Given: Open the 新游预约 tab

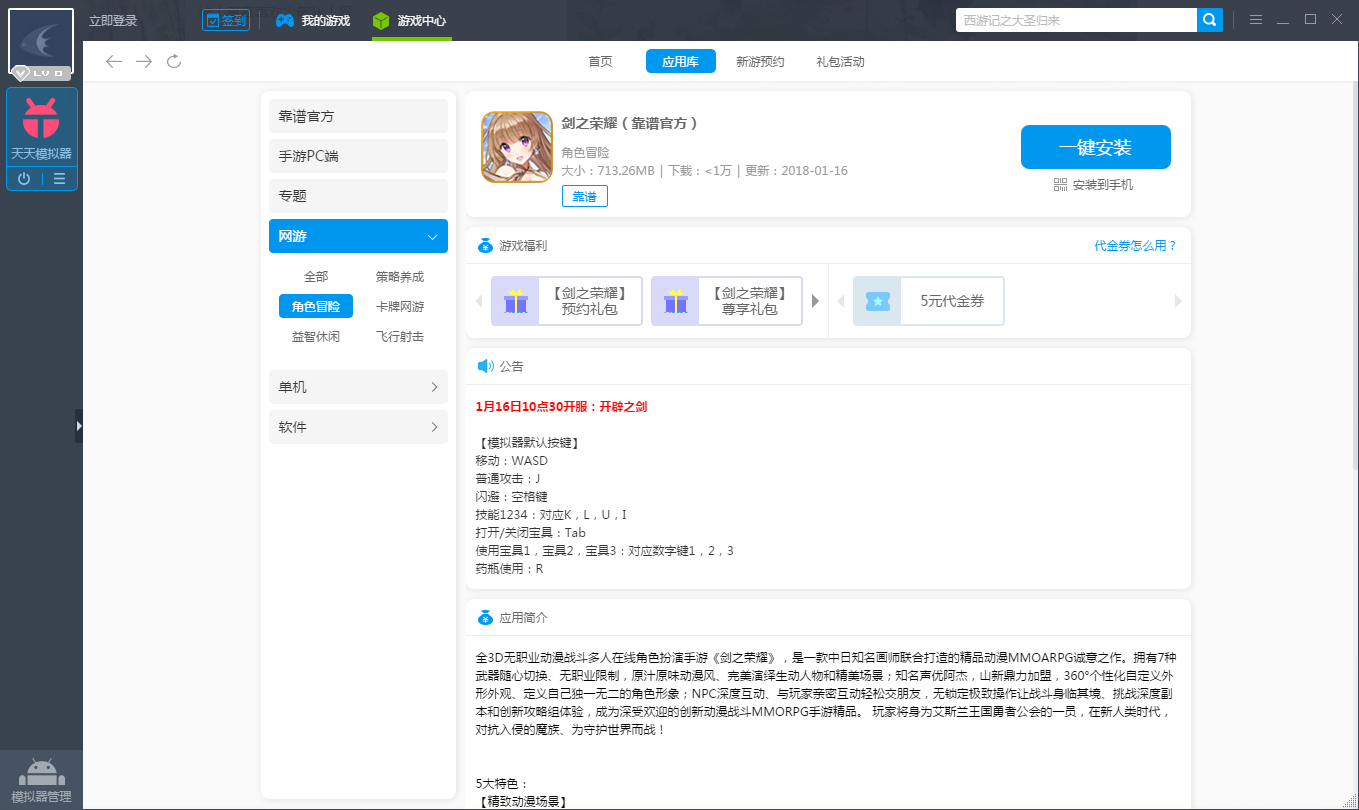Looking at the screenshot, I should point(760,62).
